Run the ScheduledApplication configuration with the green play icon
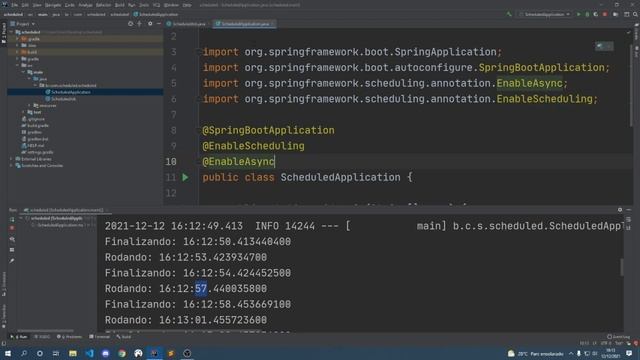The width and height of the screenshot is (640, 360). point(578,14)
